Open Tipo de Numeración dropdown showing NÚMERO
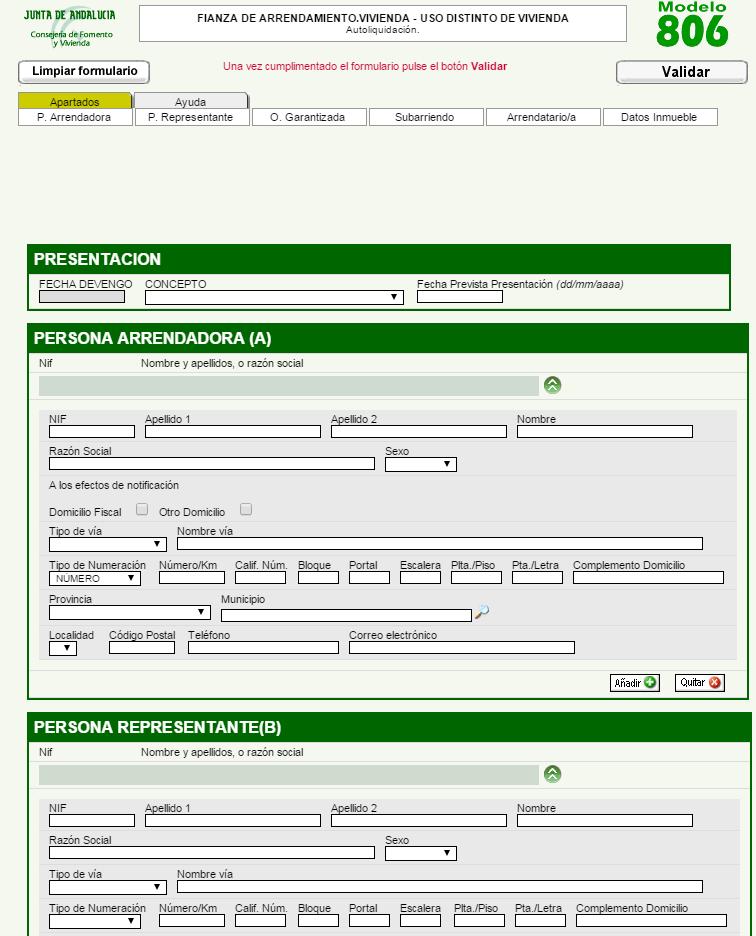Viewport: 756px width, 936px height. pos(95,578)
